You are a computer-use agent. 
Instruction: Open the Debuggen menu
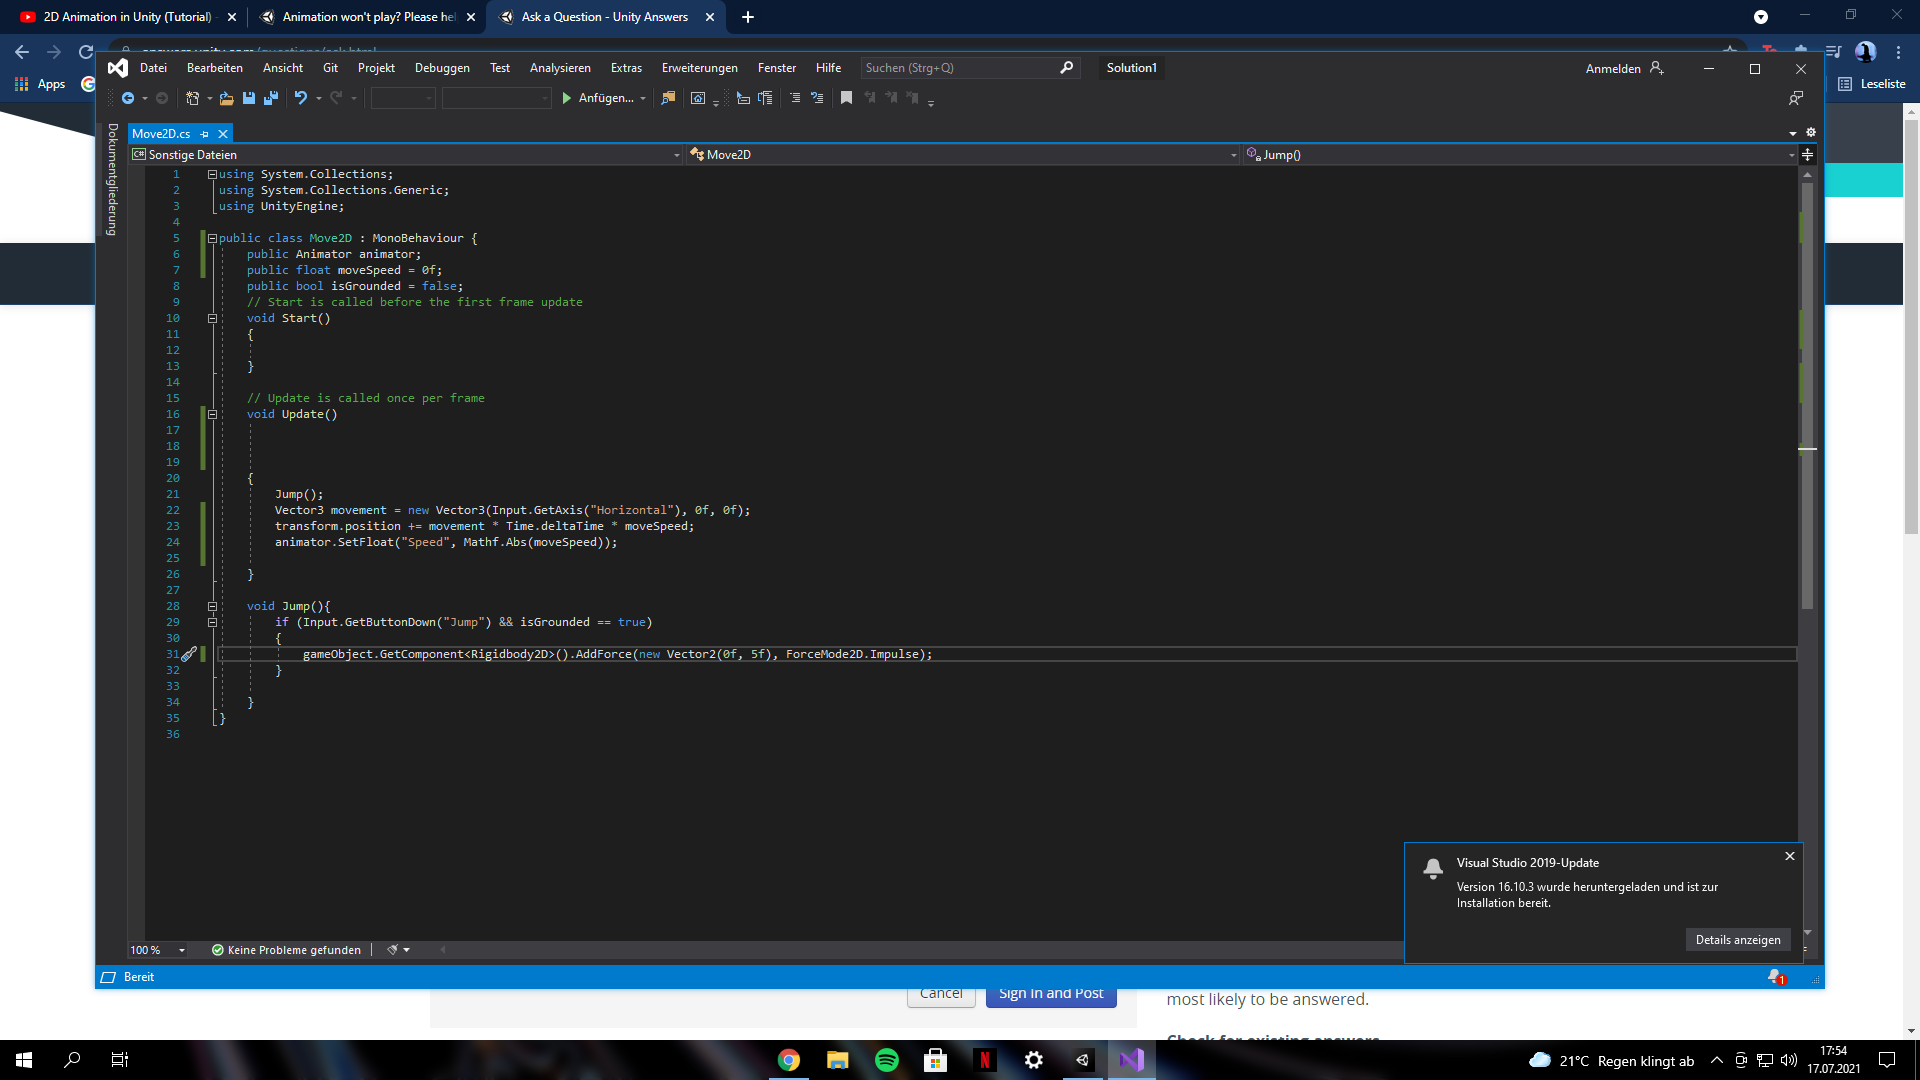tap(442, 68)
